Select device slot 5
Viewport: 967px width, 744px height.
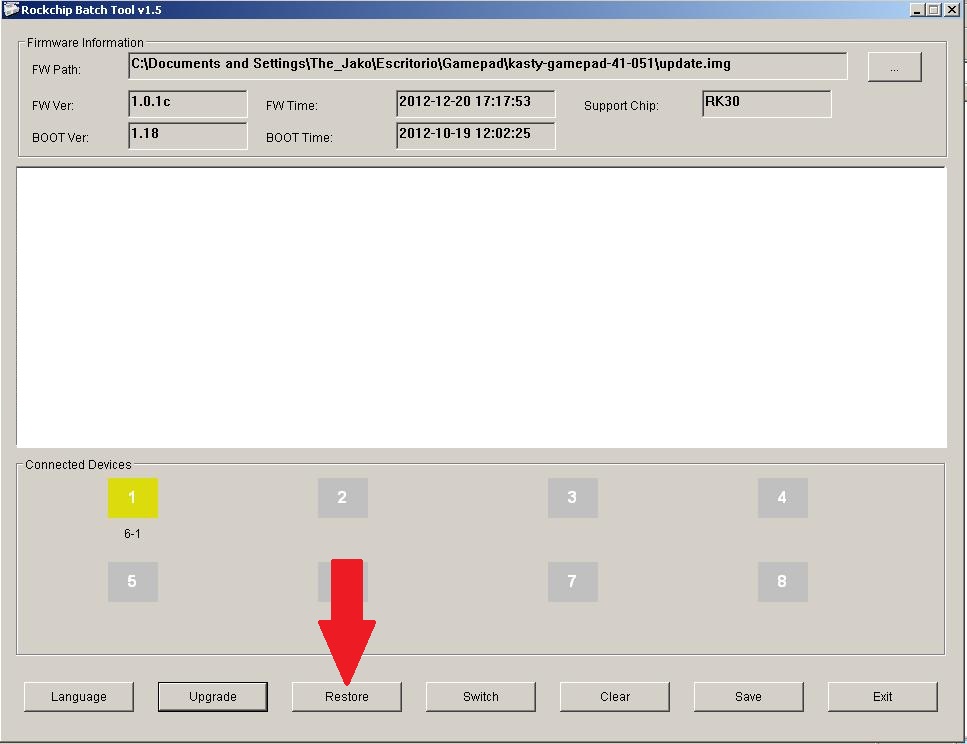pyautogui.click(x=133, y=581)
